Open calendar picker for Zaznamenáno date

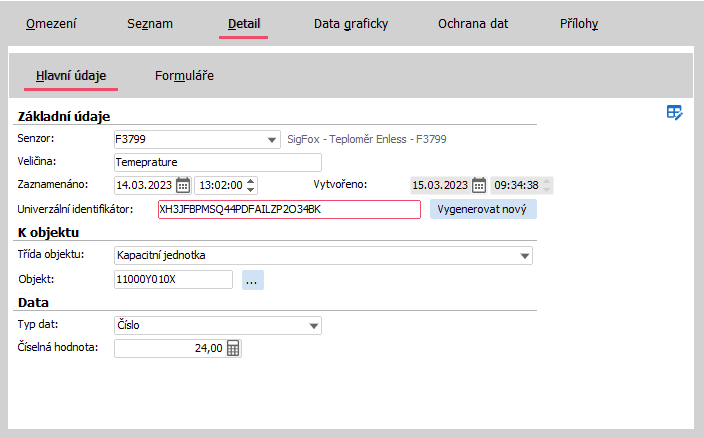pos(183,185)
